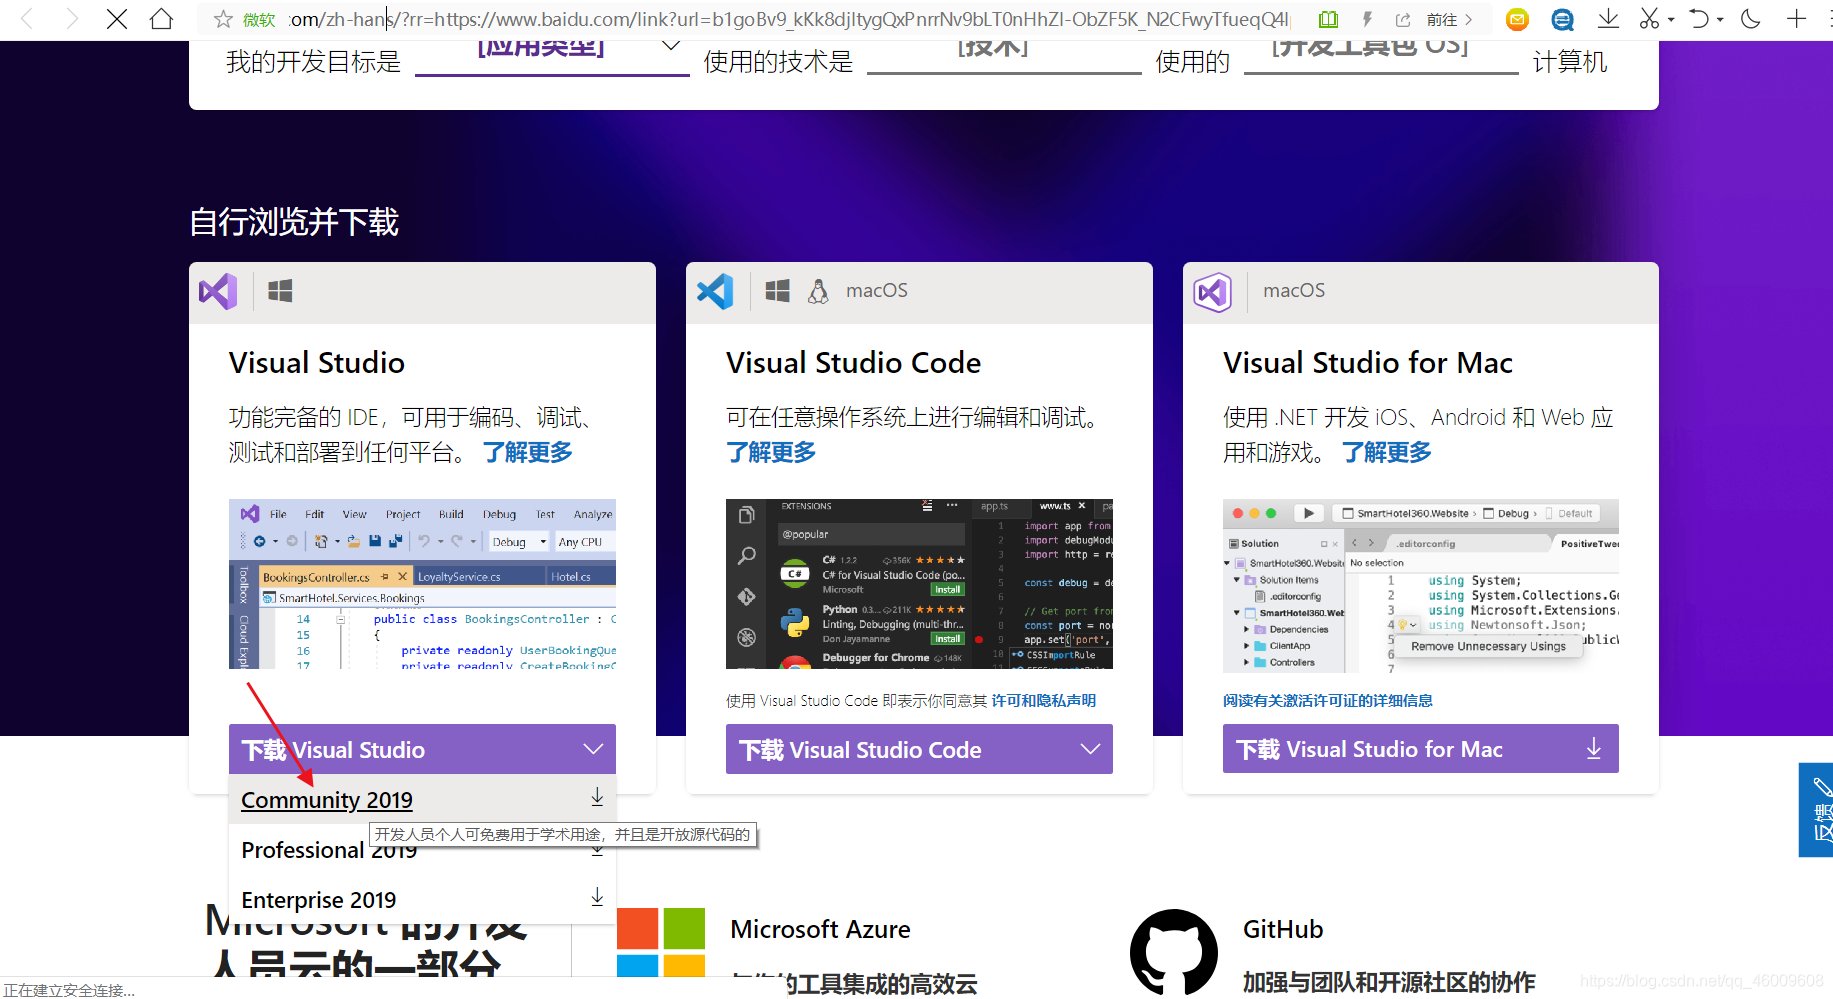Click the share icon in address bar

1403,19
